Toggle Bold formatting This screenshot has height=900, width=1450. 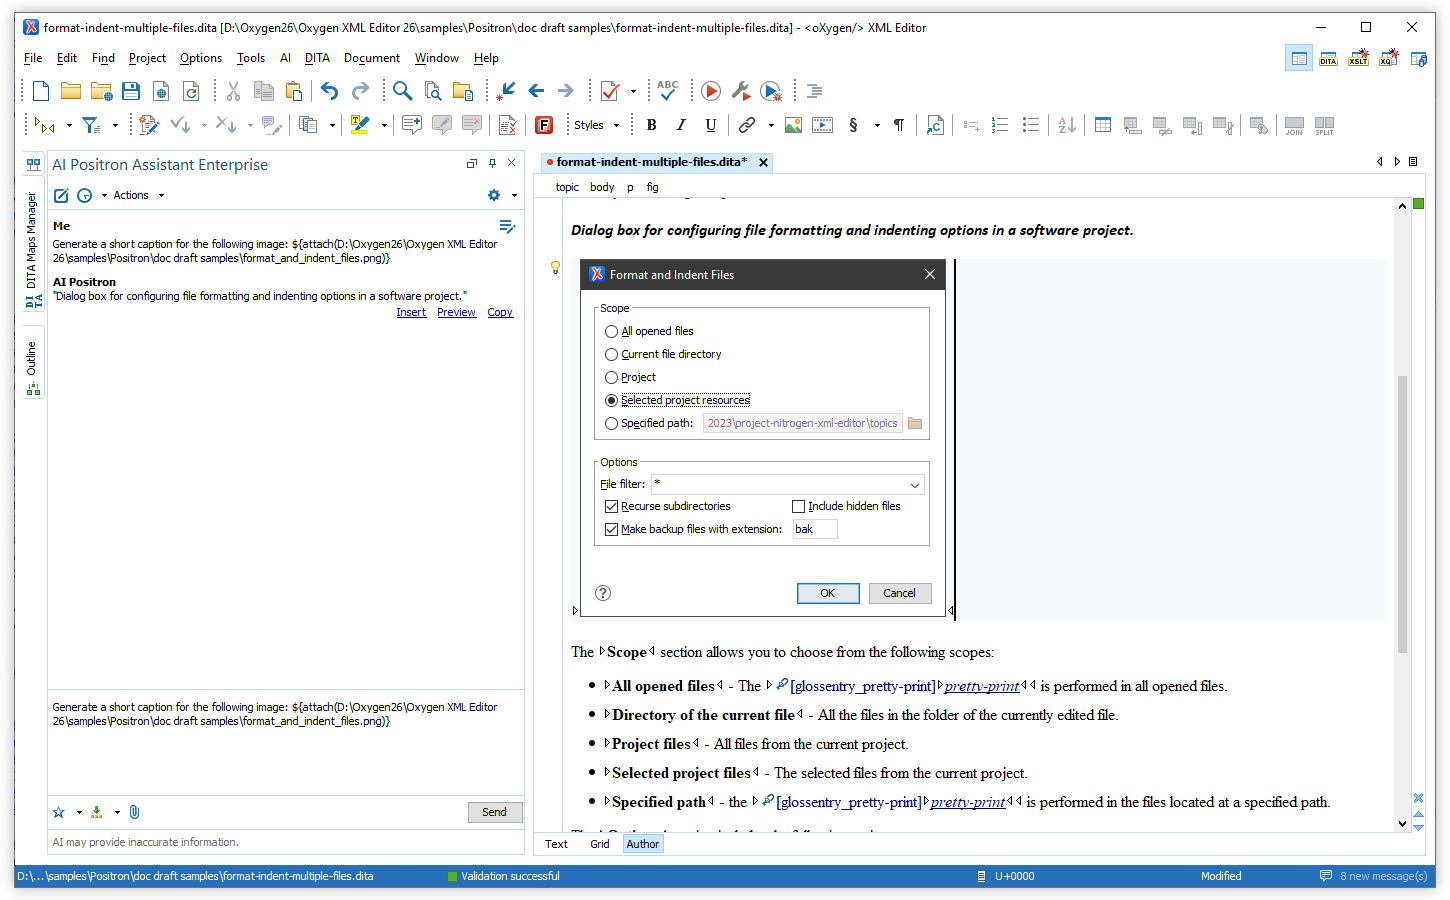[652, 125]
